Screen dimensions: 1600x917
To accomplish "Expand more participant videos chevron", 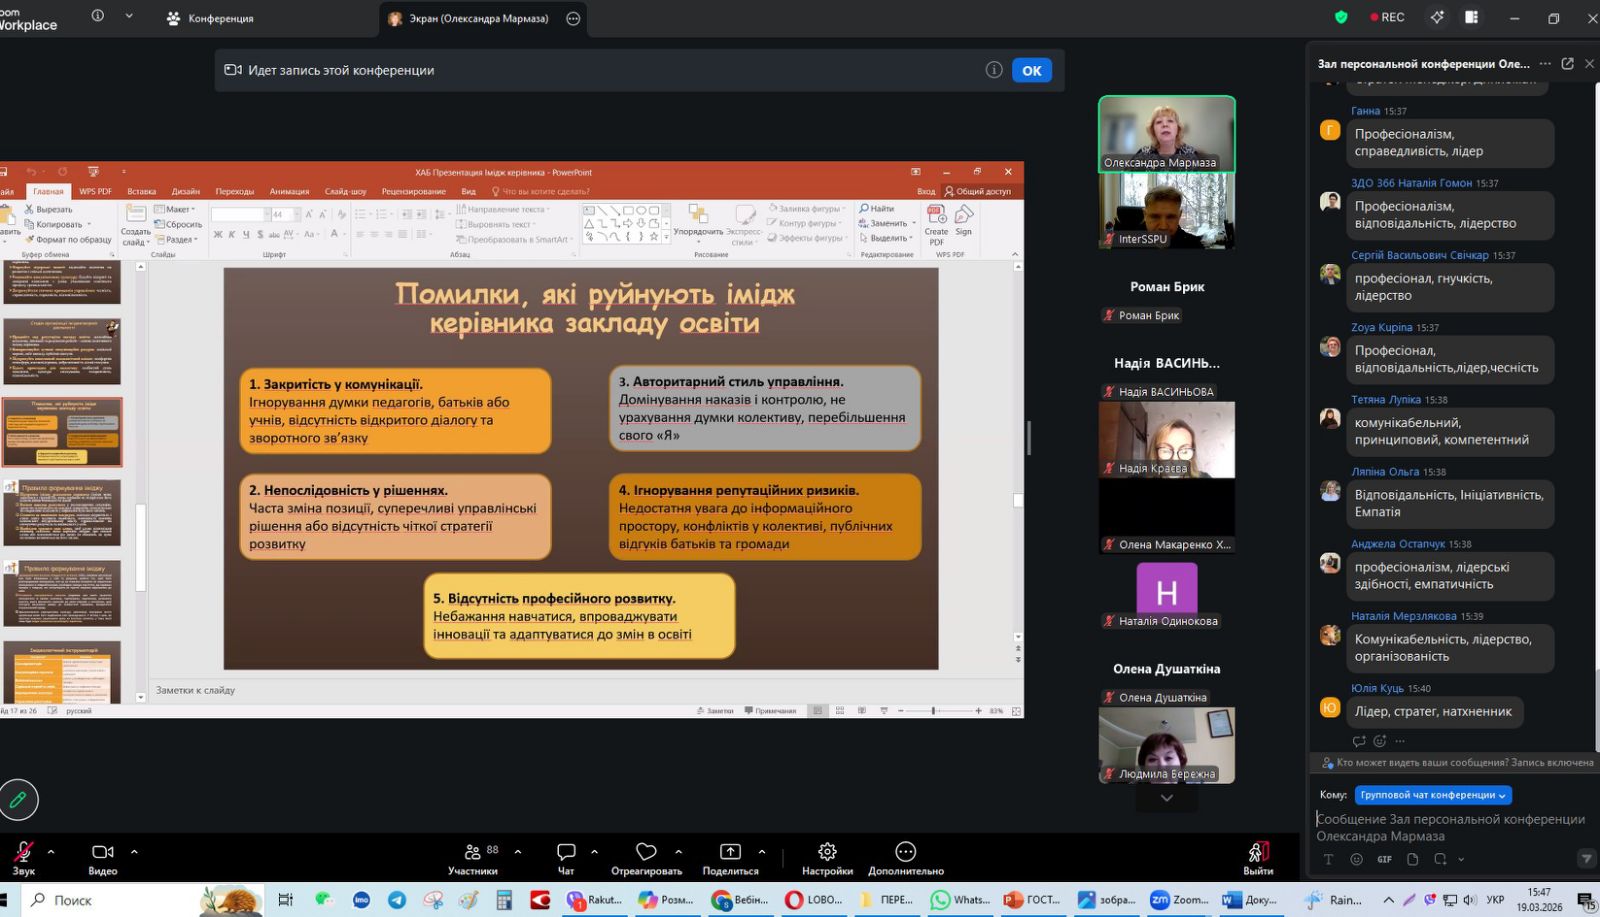I will pyautogui.click(x=1166, y=798).
